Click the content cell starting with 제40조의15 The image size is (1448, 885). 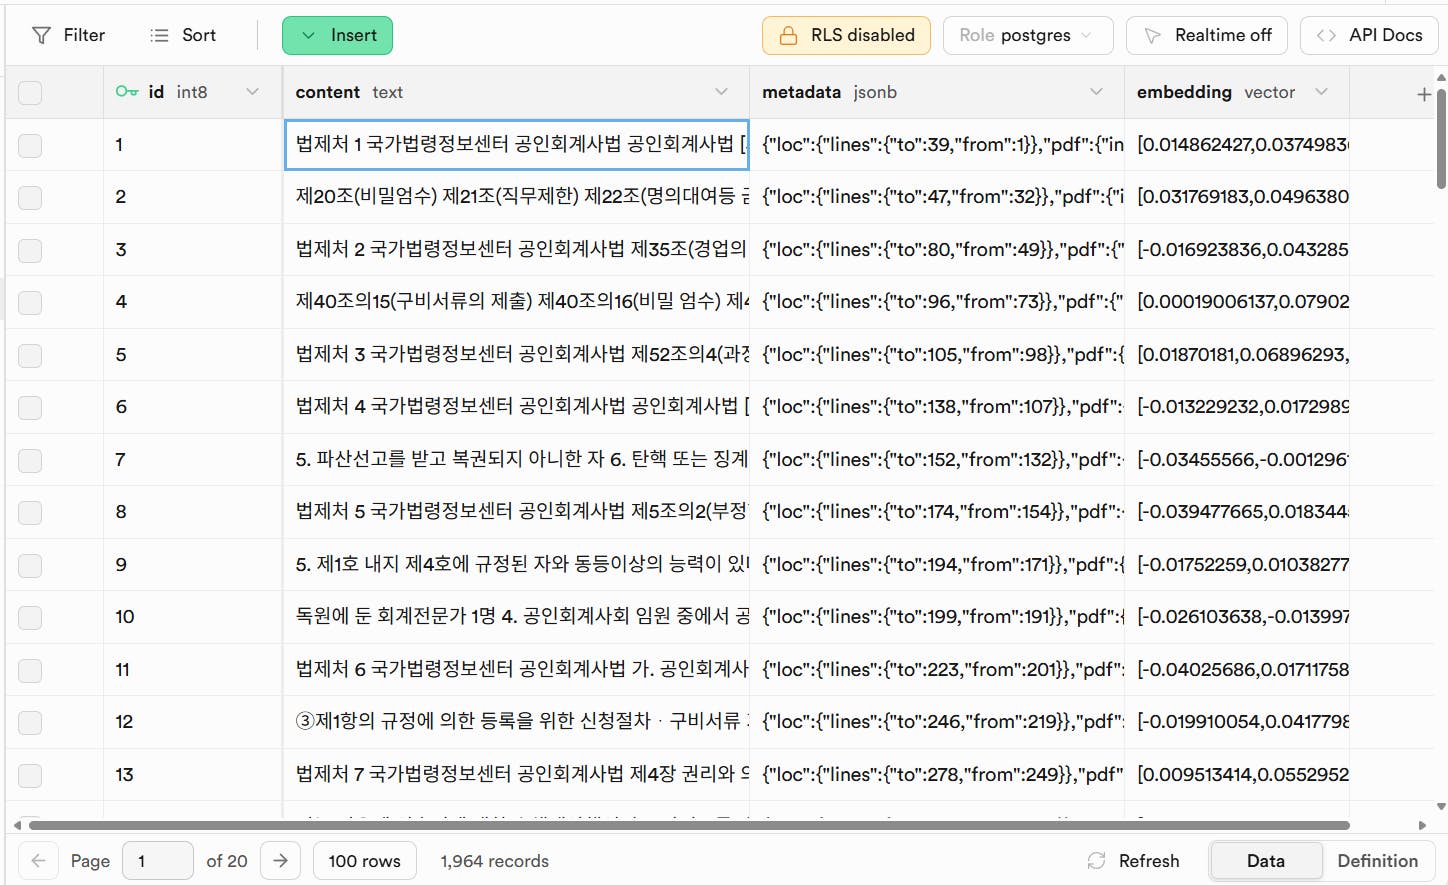pos(517,302)
